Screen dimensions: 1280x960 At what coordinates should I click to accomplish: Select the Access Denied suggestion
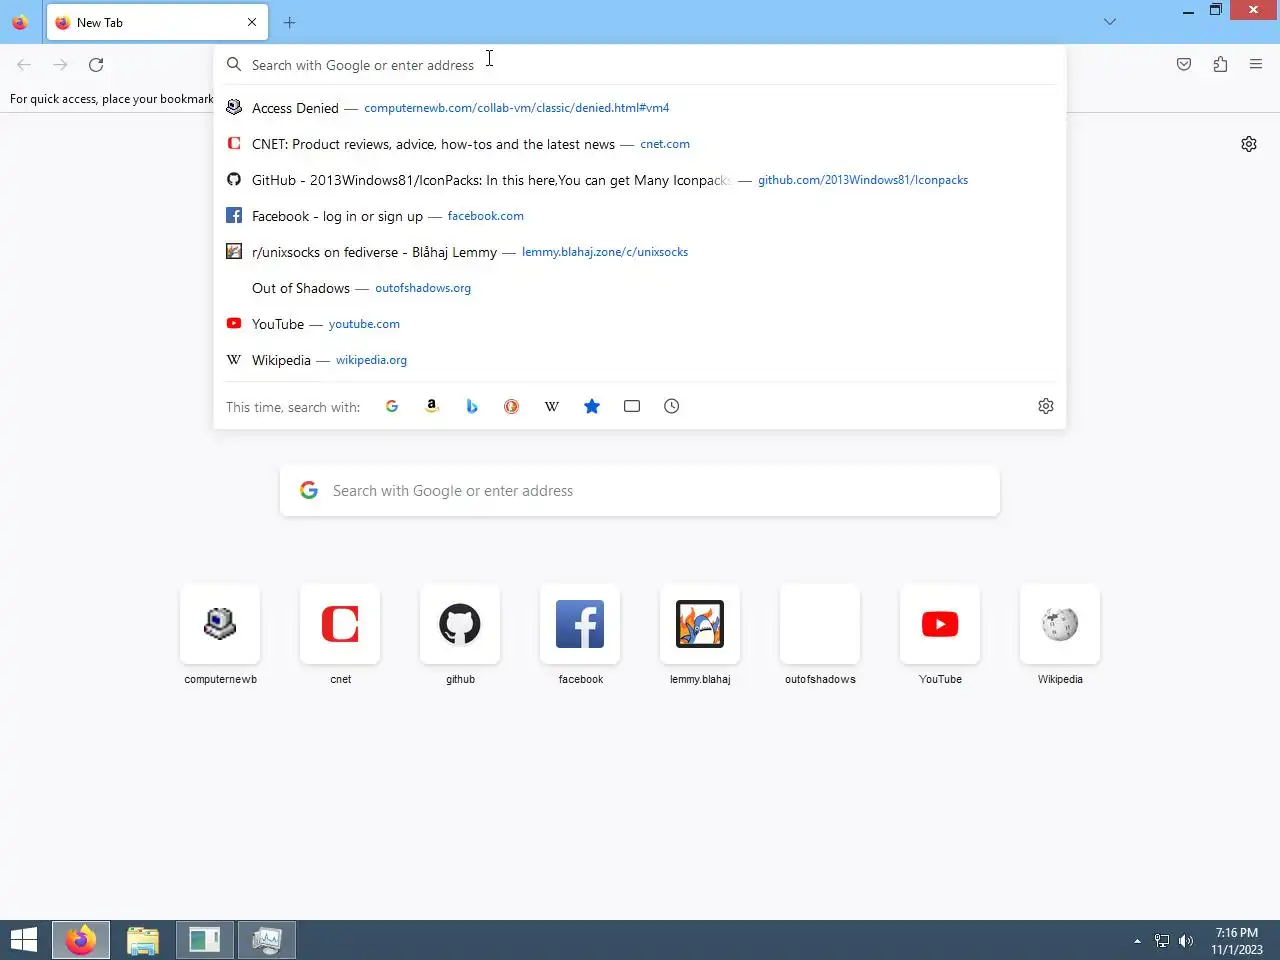pyautogui.click(x=640, y=108)
